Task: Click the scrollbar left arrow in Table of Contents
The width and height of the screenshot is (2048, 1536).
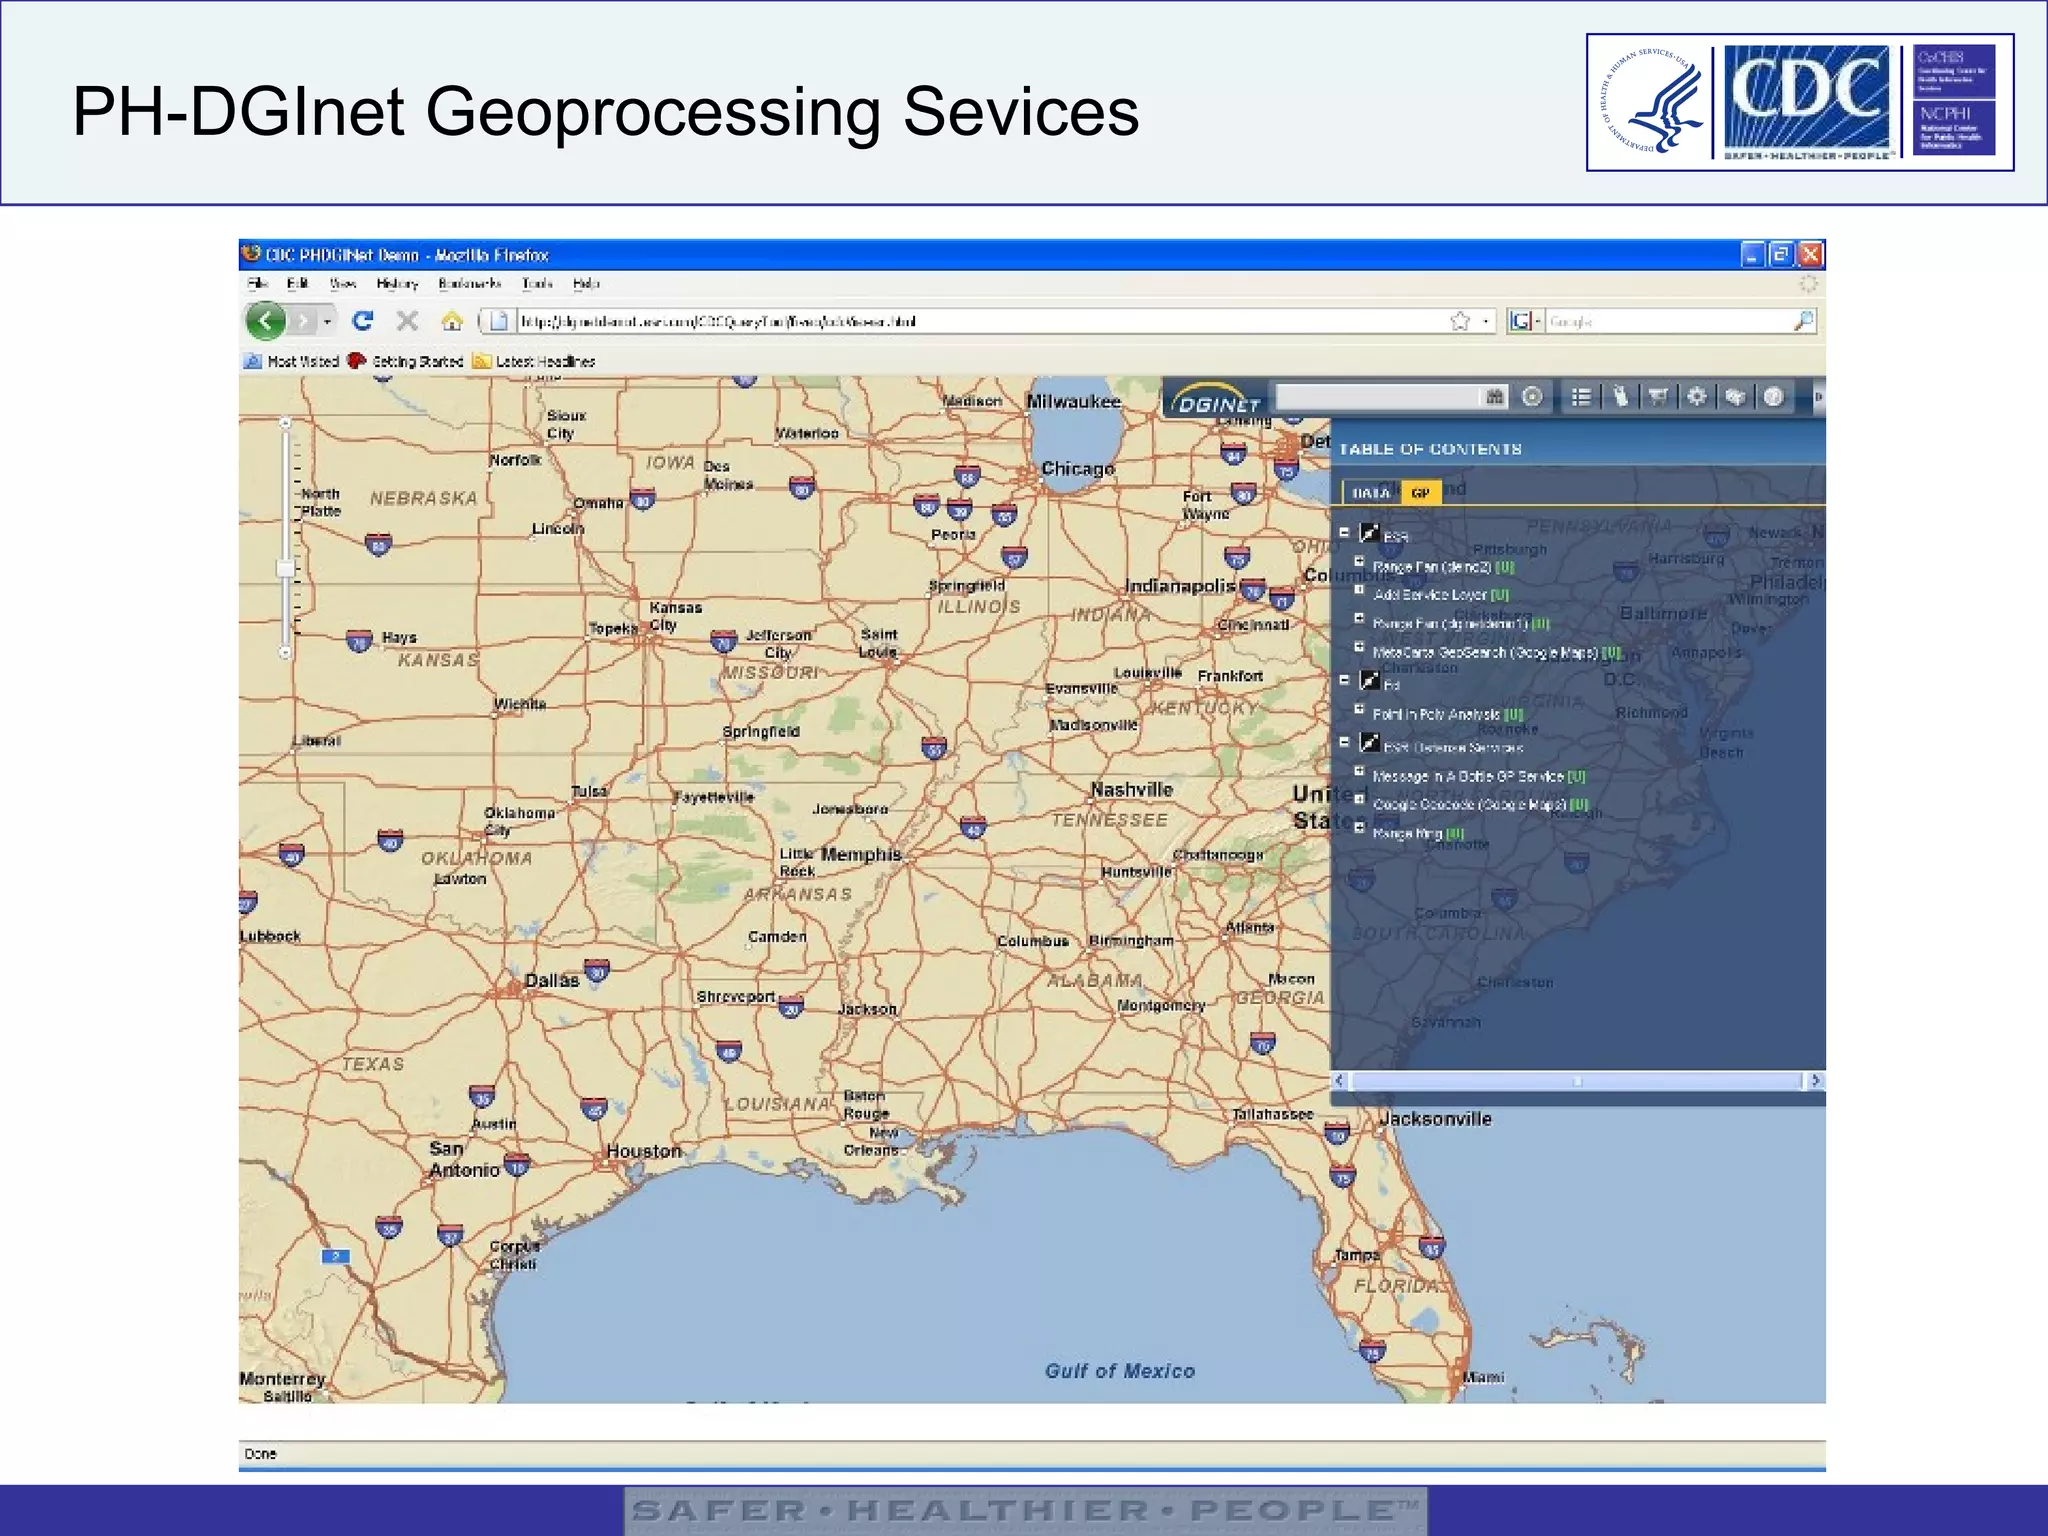Action: (x=1340, y=1081)
